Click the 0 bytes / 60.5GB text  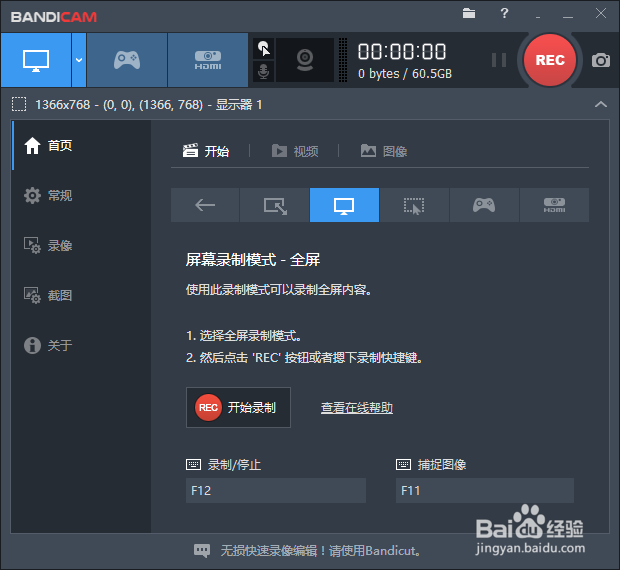click(405, 74)
